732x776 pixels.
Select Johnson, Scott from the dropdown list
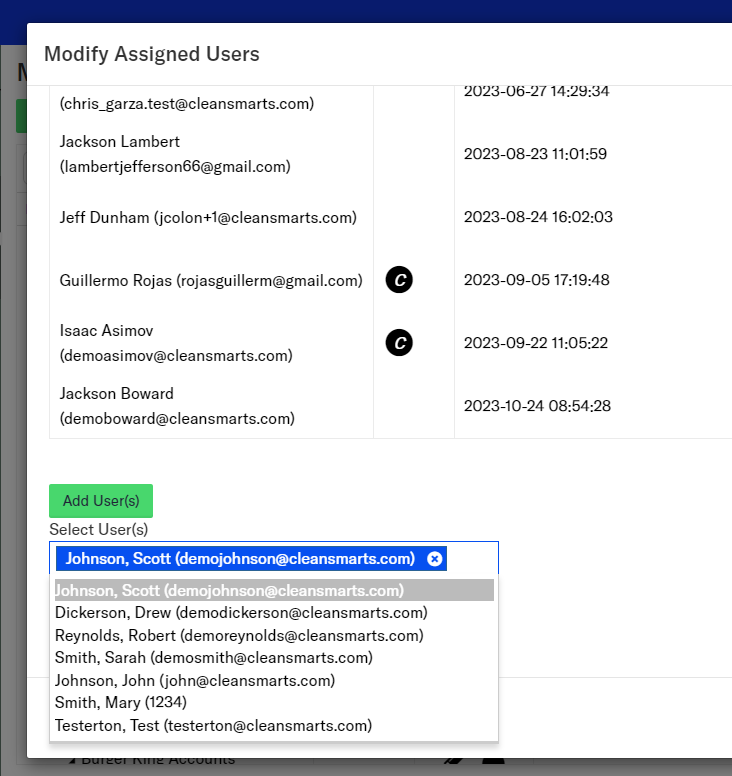tap(230, 590)
